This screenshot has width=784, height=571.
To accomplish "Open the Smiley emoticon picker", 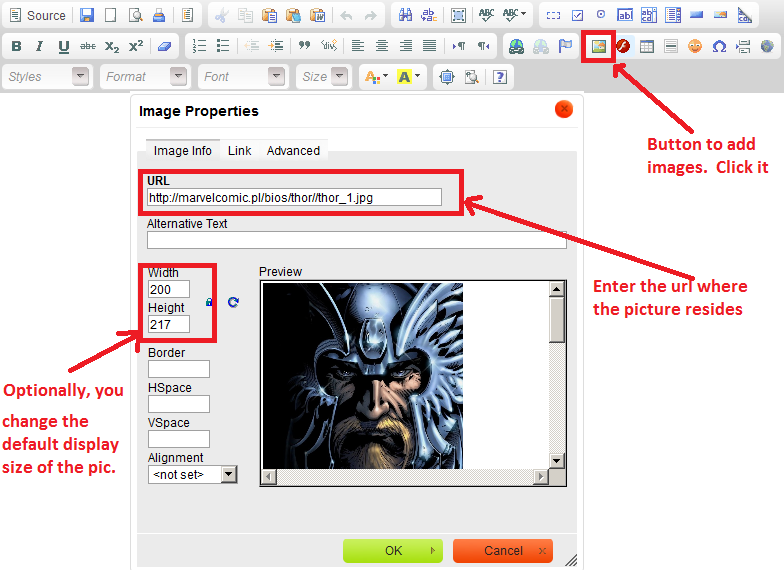I will 695,46.
